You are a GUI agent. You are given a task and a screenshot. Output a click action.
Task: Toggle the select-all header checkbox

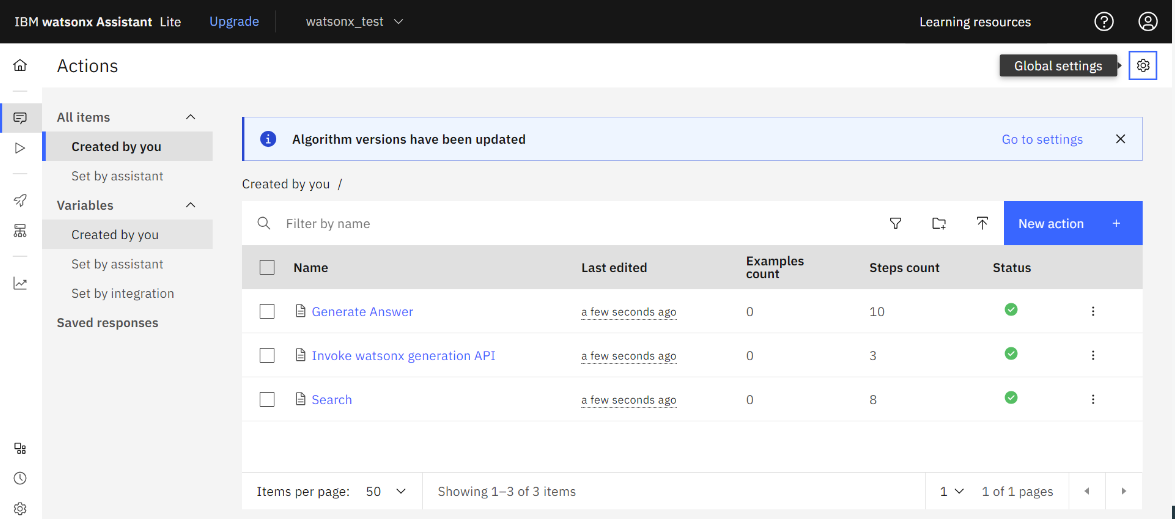(x=267, y=268)
